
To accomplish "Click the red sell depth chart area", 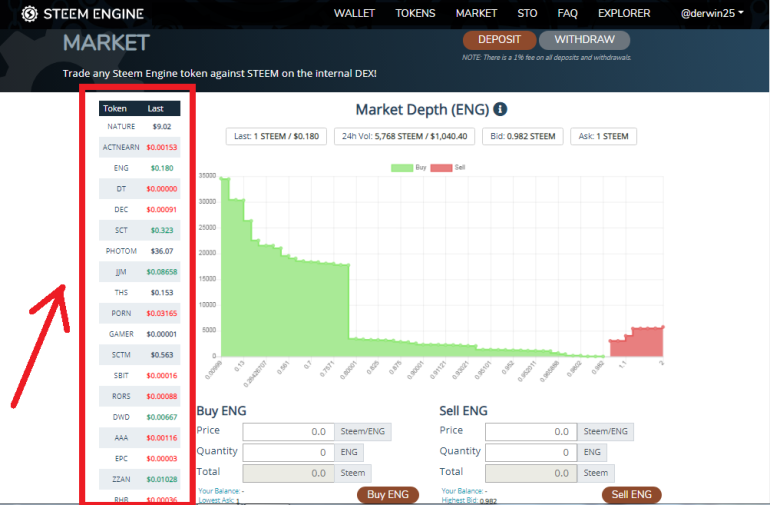I will click(643, 343).
